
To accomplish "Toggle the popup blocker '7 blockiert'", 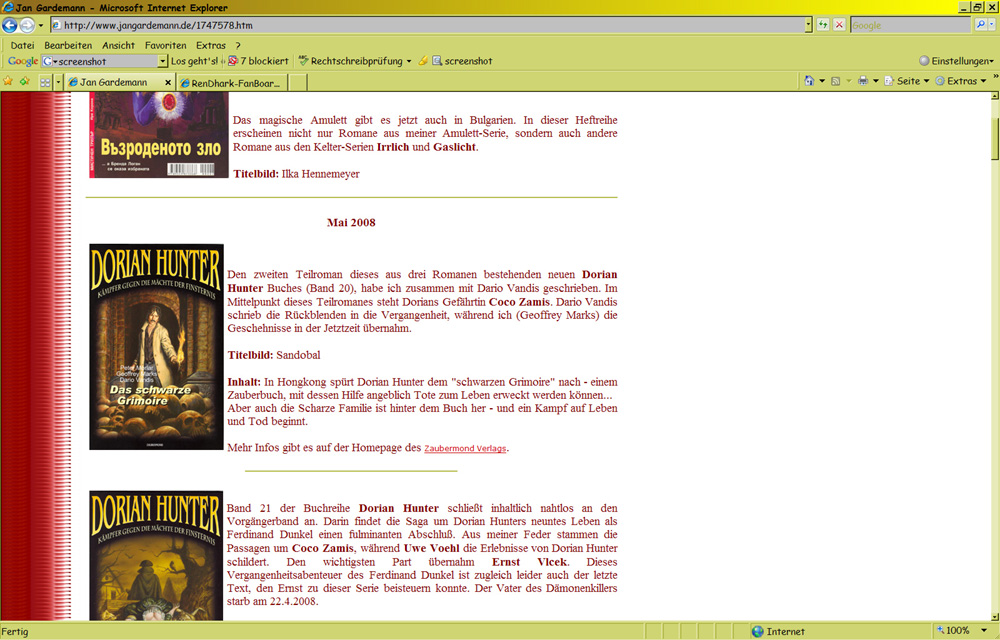I will [259, 61].
